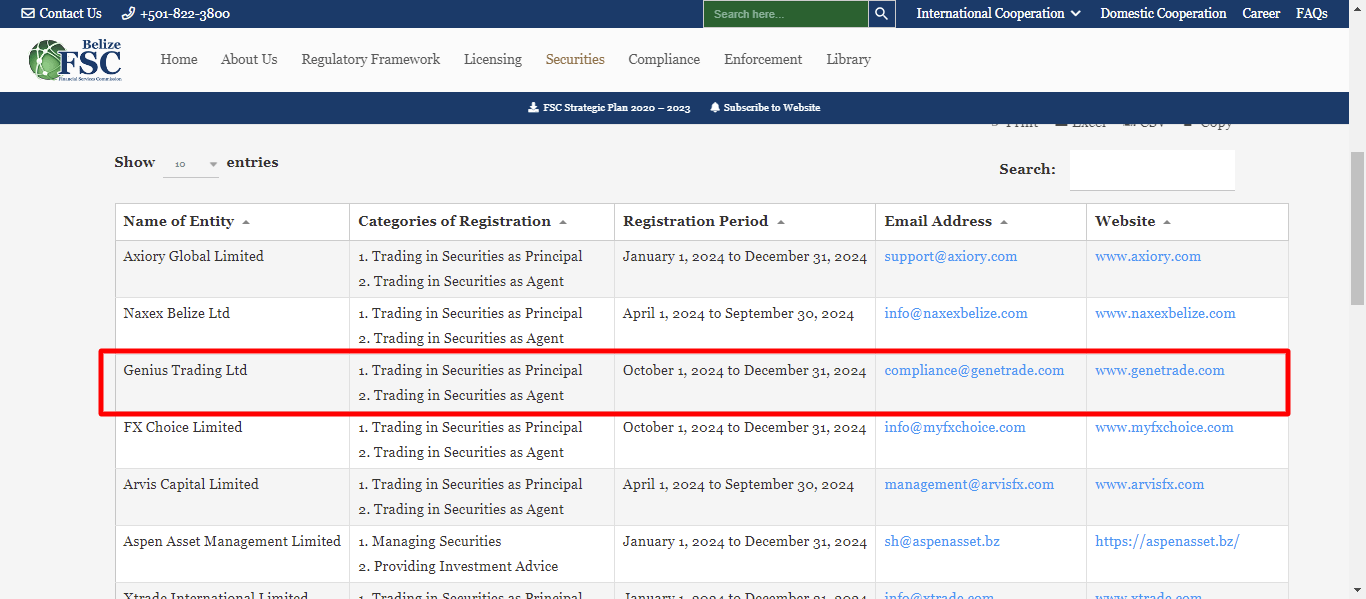
Task: Click the phone icon beside the number
Action: point(128,14)
